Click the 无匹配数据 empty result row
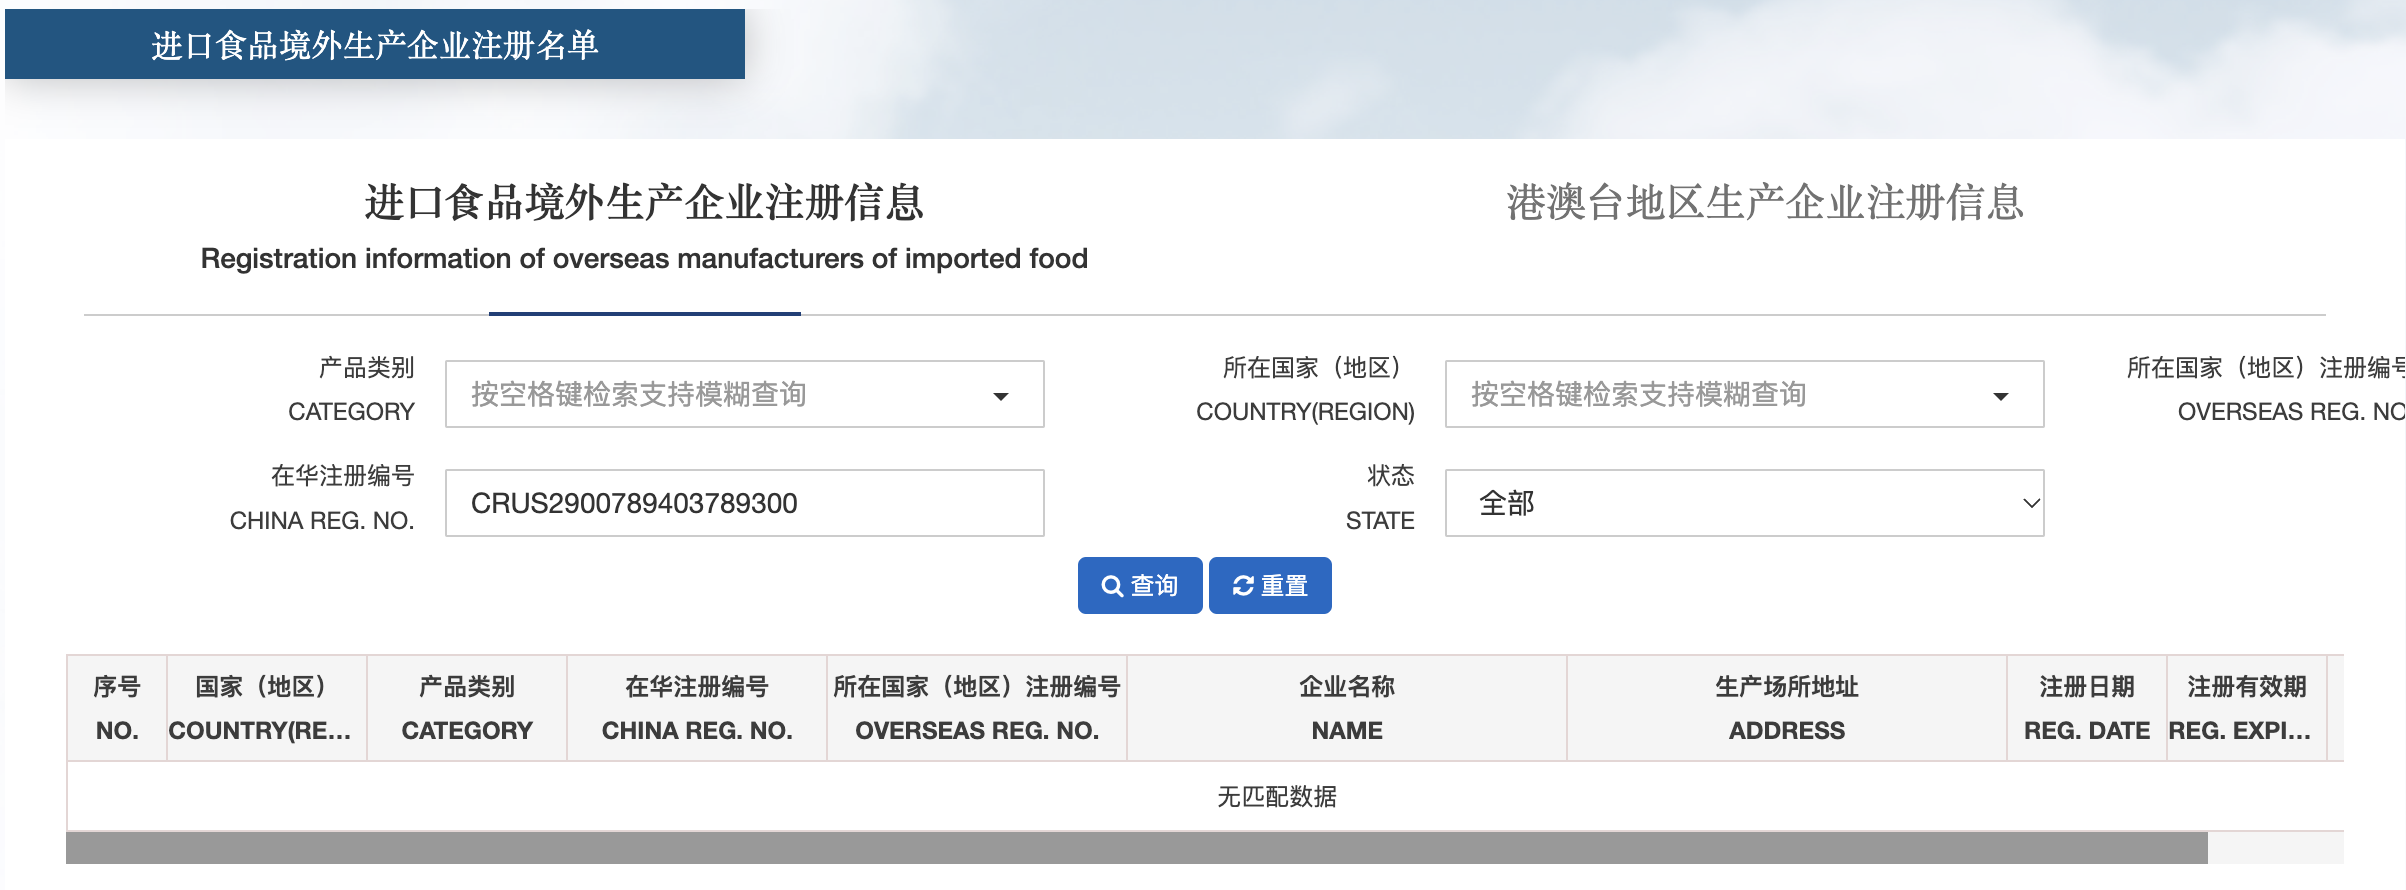The height and width of the screenshot is (890, 2406). click(x=1276, y=796)
